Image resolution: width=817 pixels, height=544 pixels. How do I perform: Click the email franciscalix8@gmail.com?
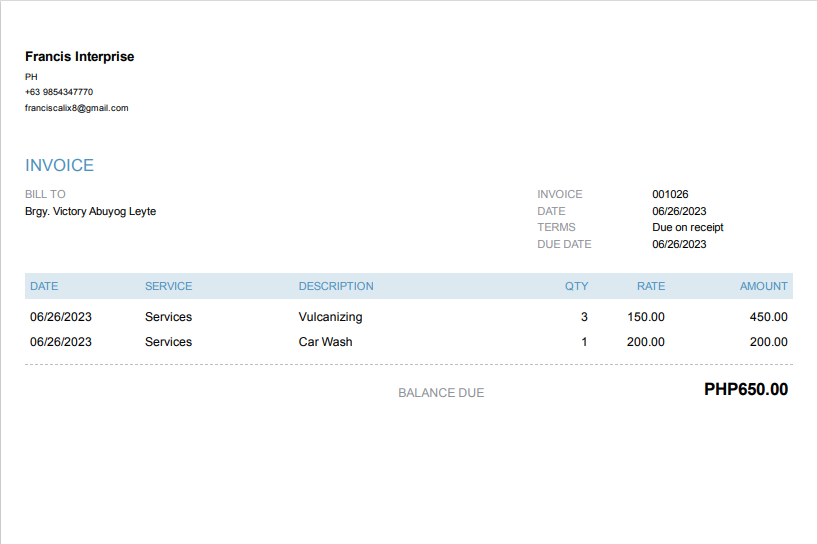coord(77,108)
